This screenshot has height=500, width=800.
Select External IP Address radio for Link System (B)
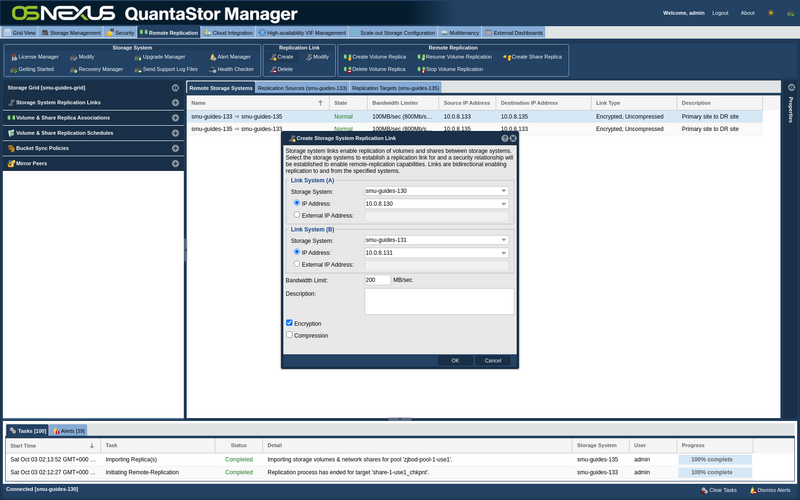297,264
